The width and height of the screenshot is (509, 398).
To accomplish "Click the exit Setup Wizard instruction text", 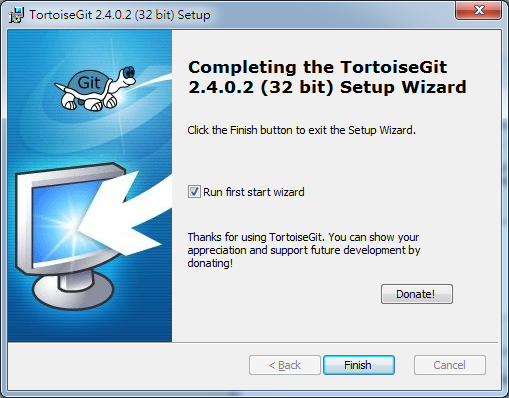I will [301, 130].
